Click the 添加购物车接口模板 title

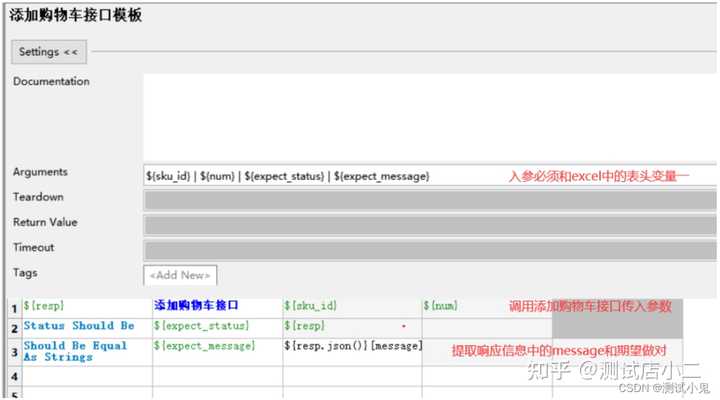click(76, 15)
